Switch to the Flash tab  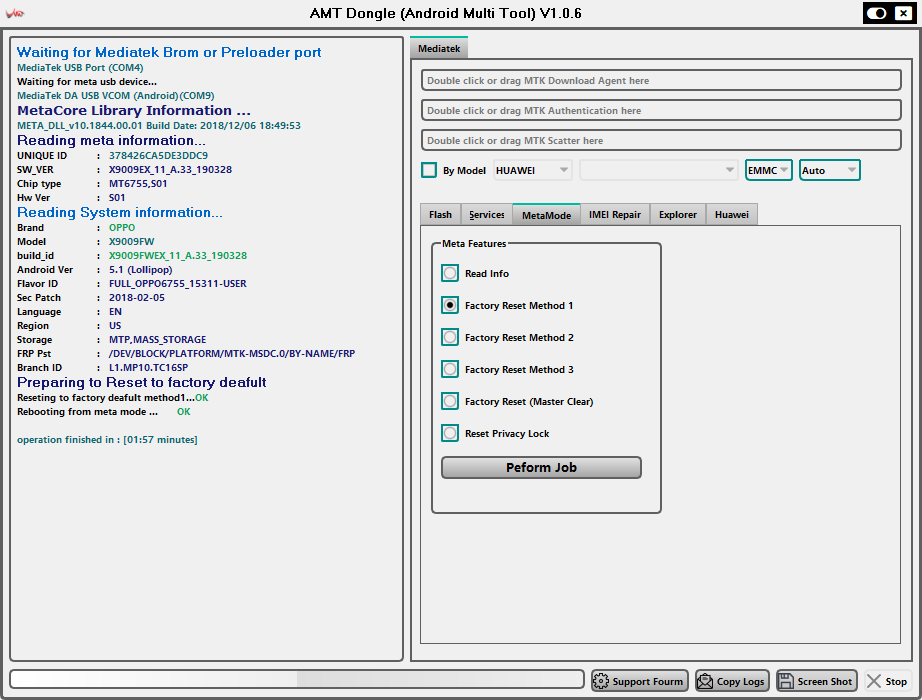(440, 215)
